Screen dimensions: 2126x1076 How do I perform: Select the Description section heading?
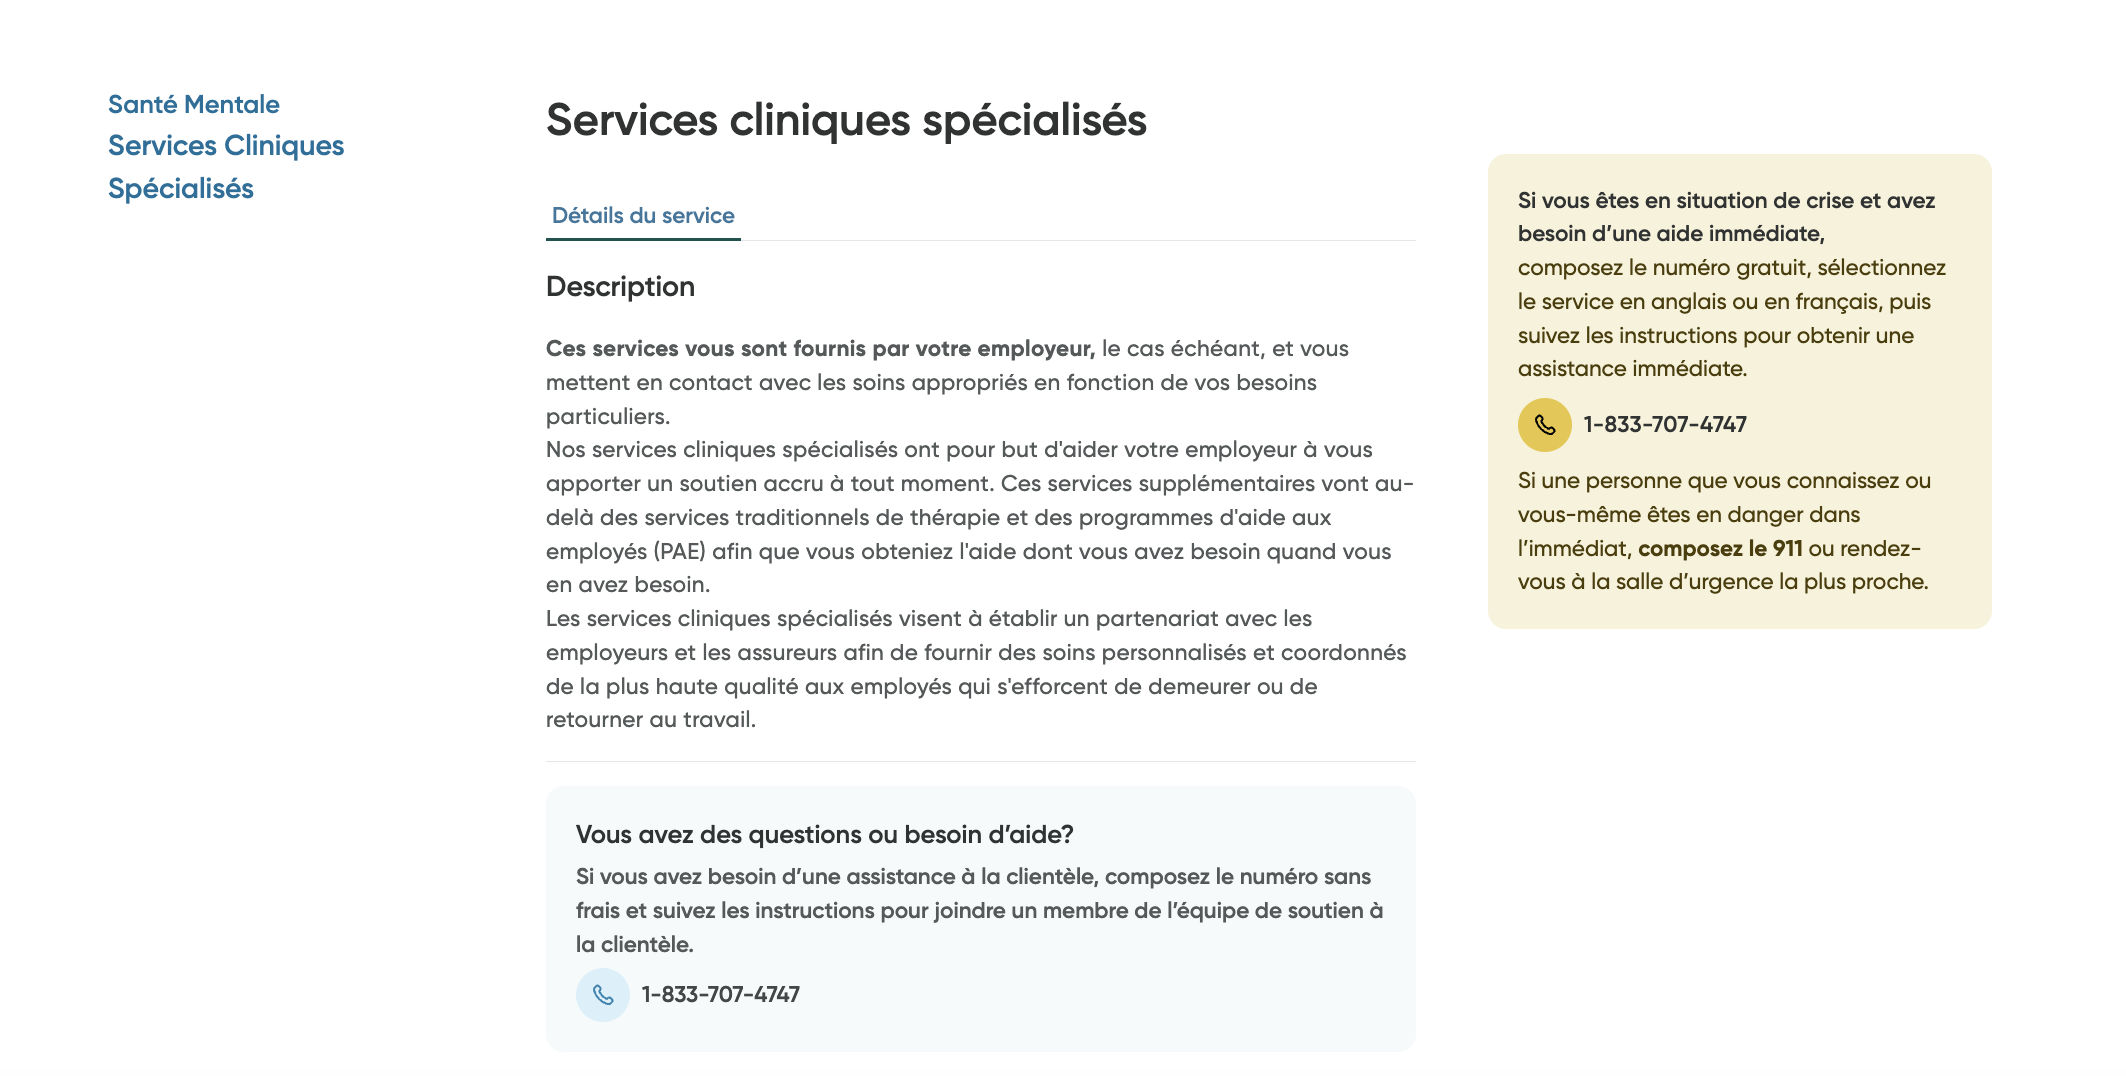tap(620, 287)
